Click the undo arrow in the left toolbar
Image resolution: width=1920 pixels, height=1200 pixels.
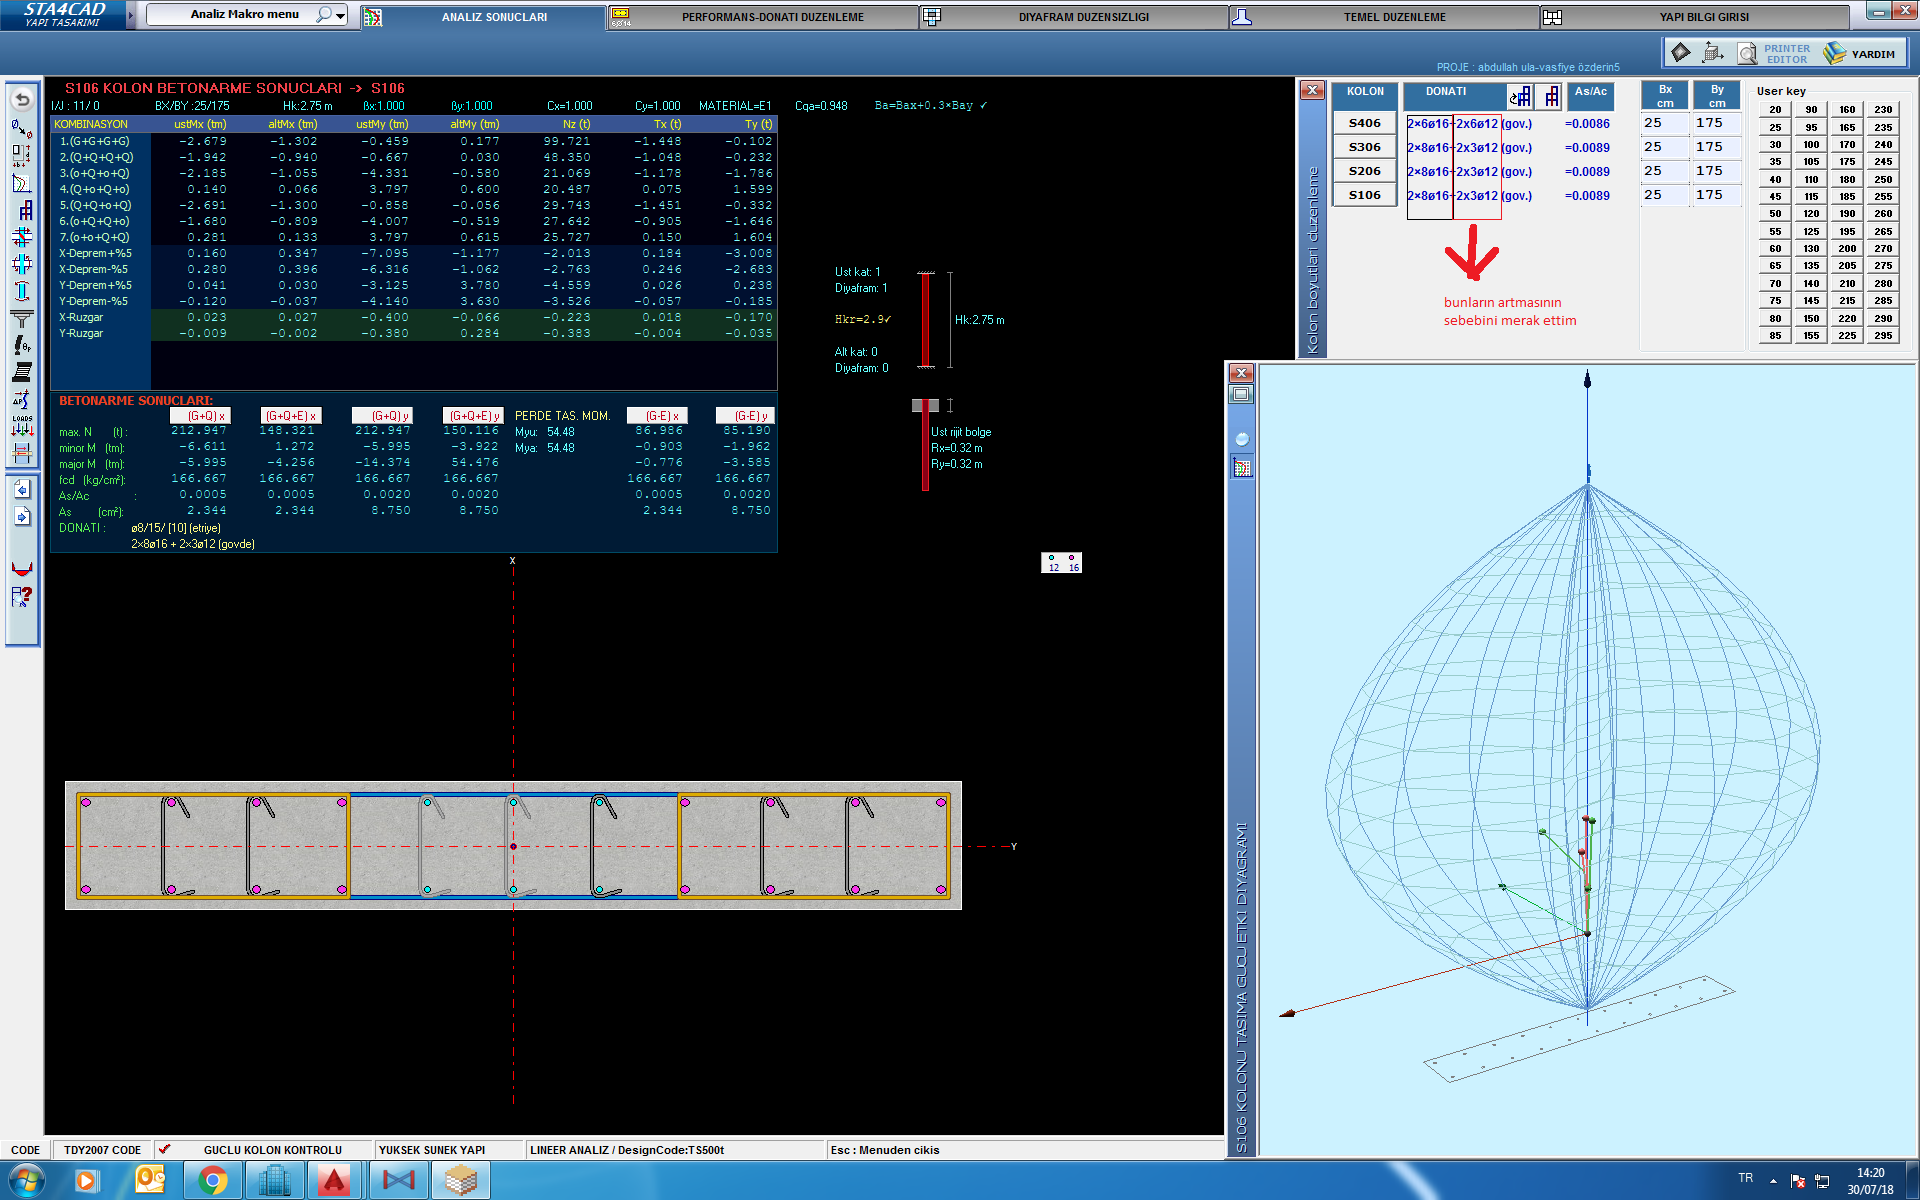[x=22, y=100]
